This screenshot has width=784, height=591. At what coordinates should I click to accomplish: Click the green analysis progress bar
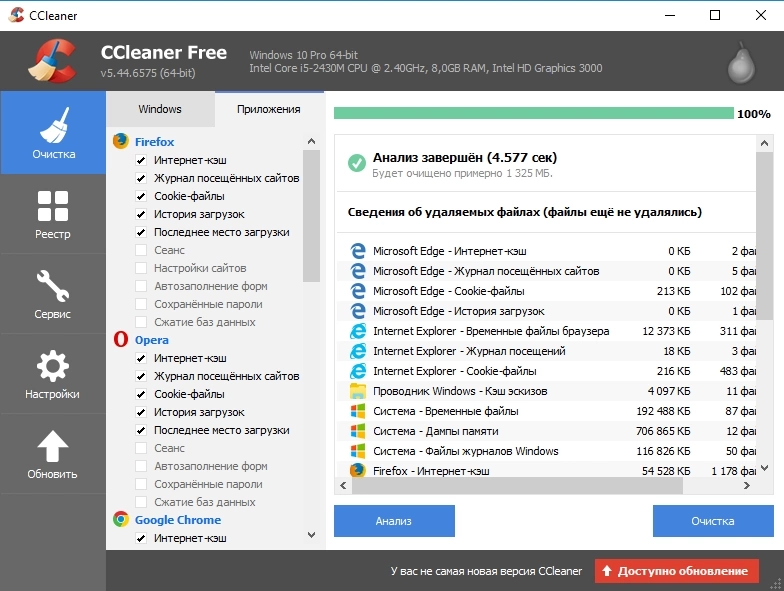(533, 113)
